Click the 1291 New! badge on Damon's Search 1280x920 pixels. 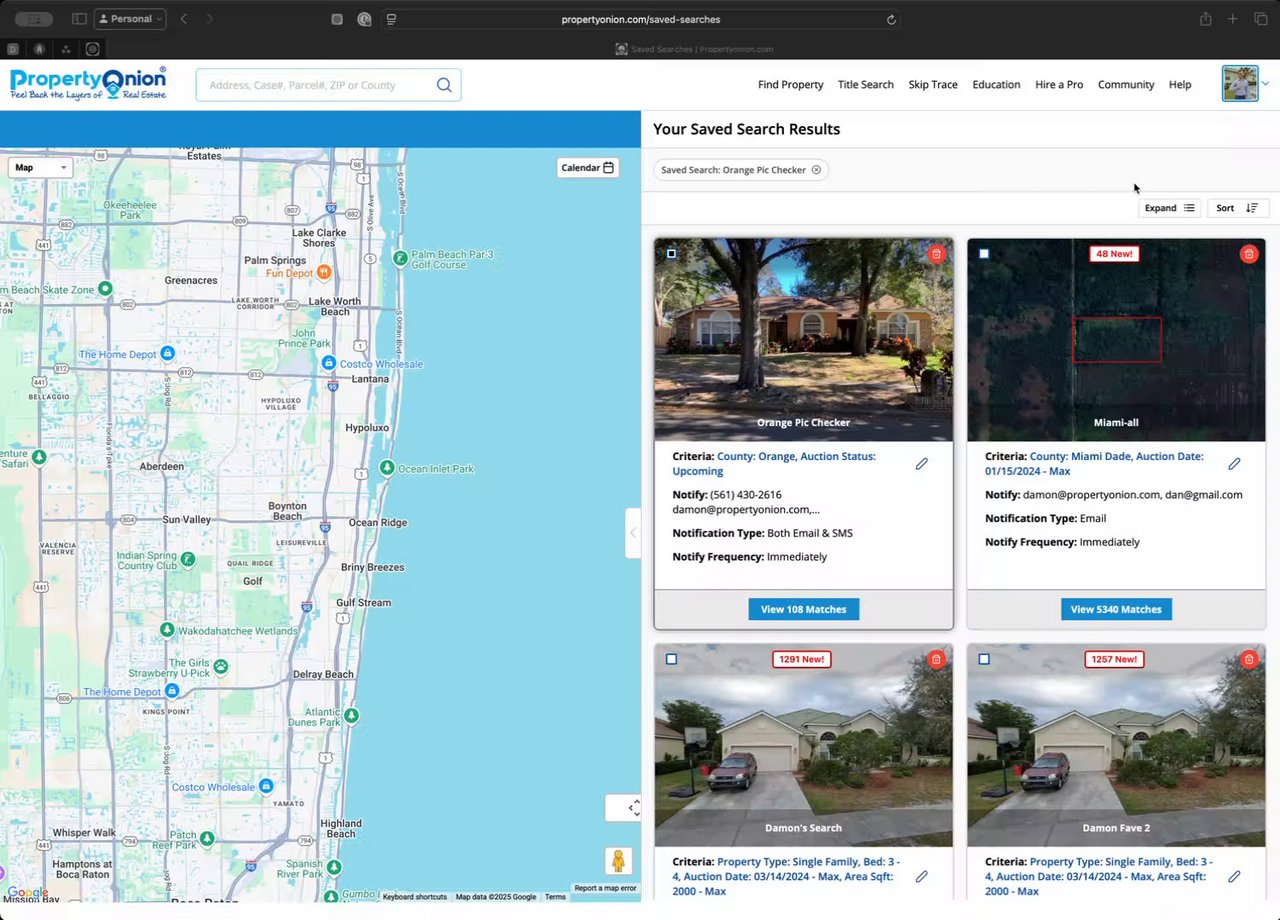click(802, 659)
